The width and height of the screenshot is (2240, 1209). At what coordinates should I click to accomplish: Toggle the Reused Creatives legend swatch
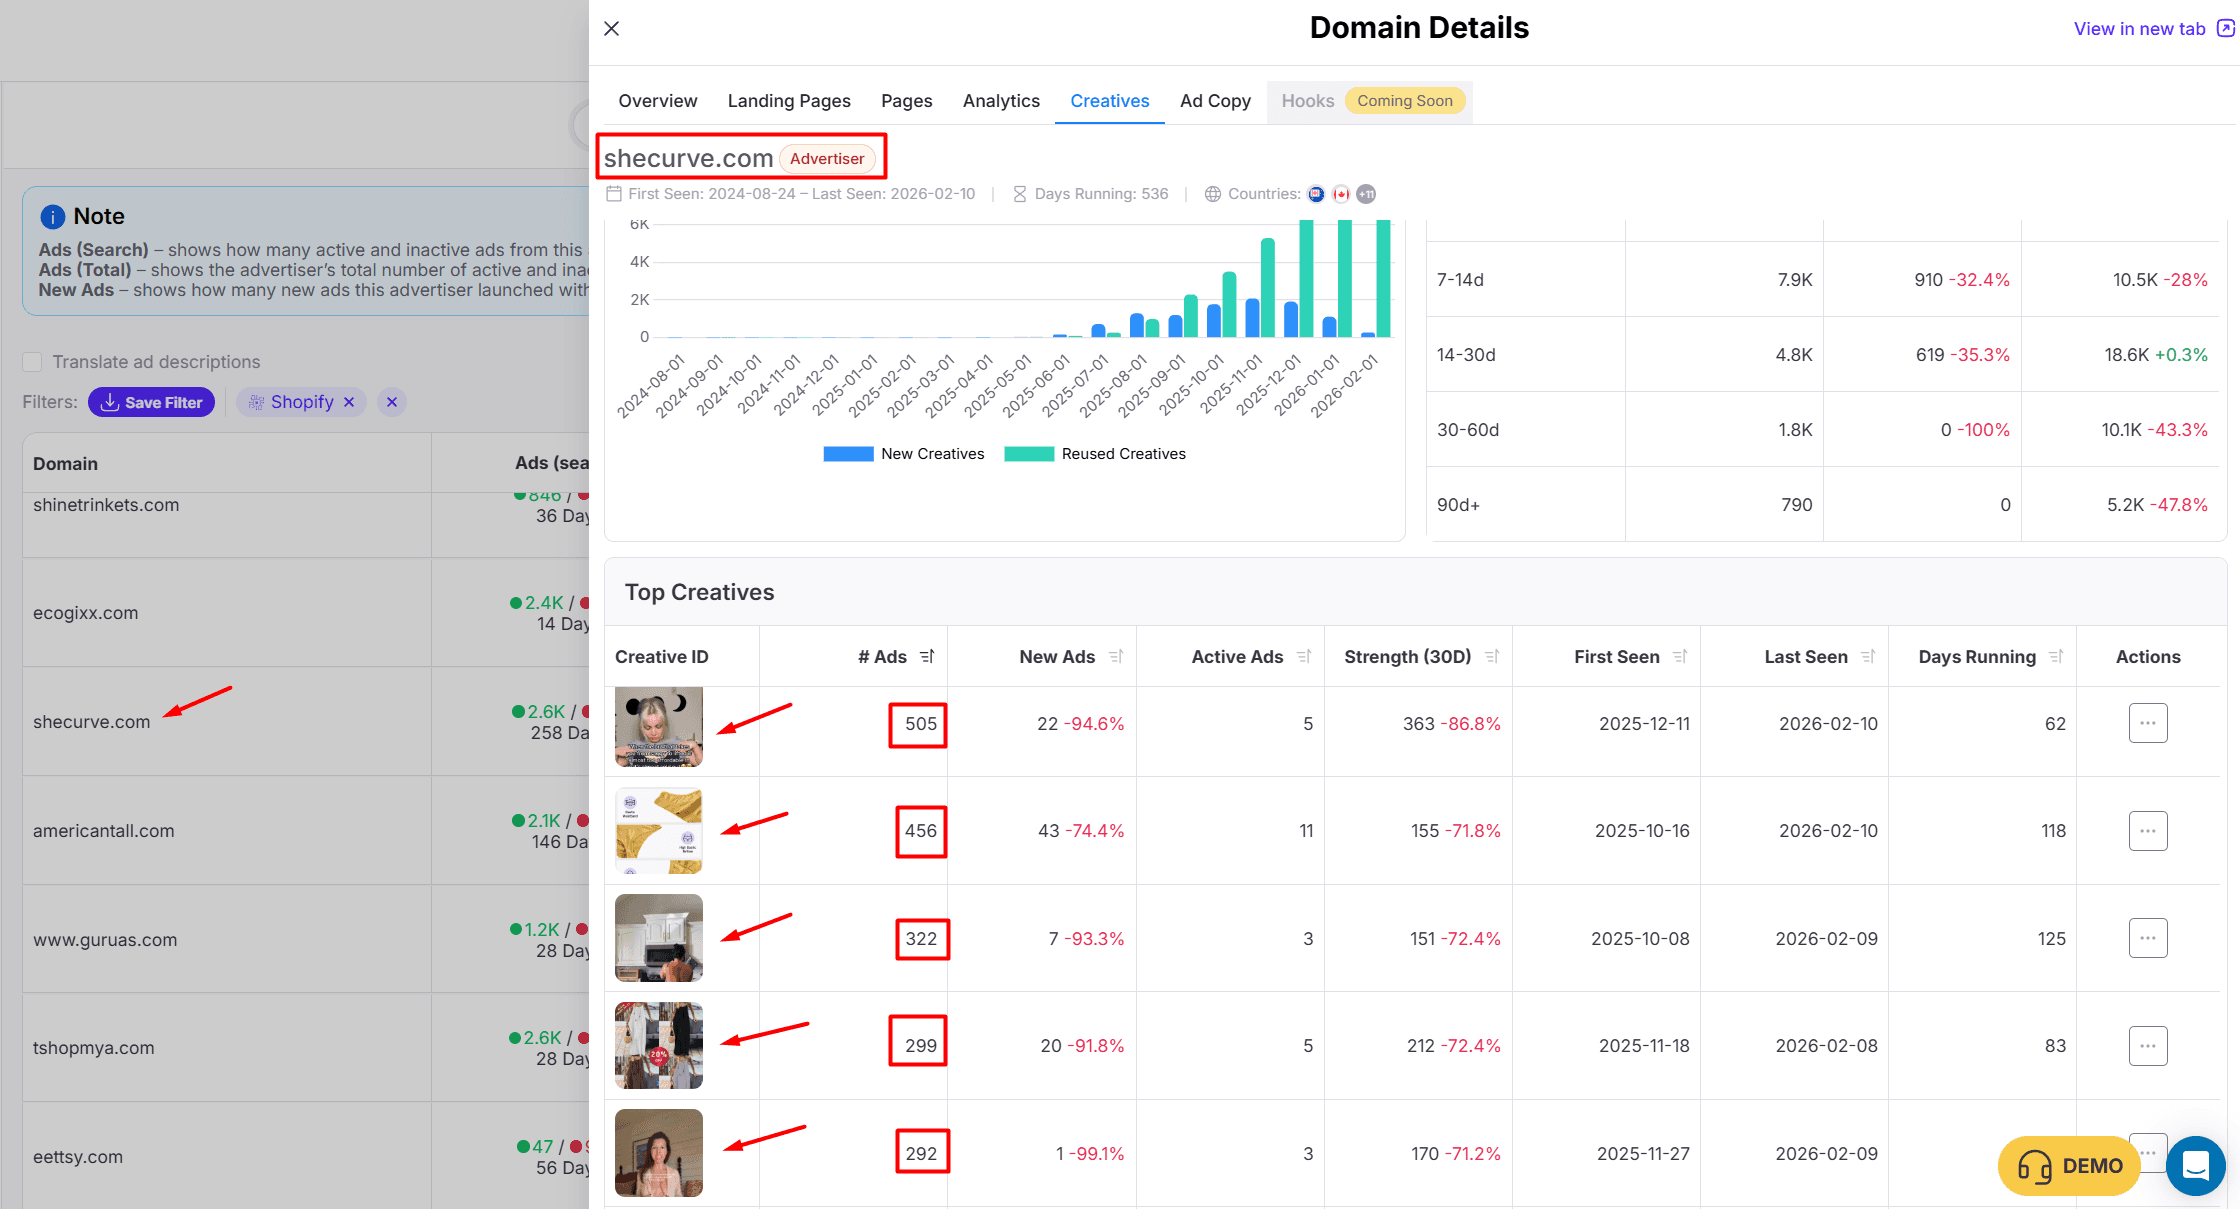tap(1029, 454)
